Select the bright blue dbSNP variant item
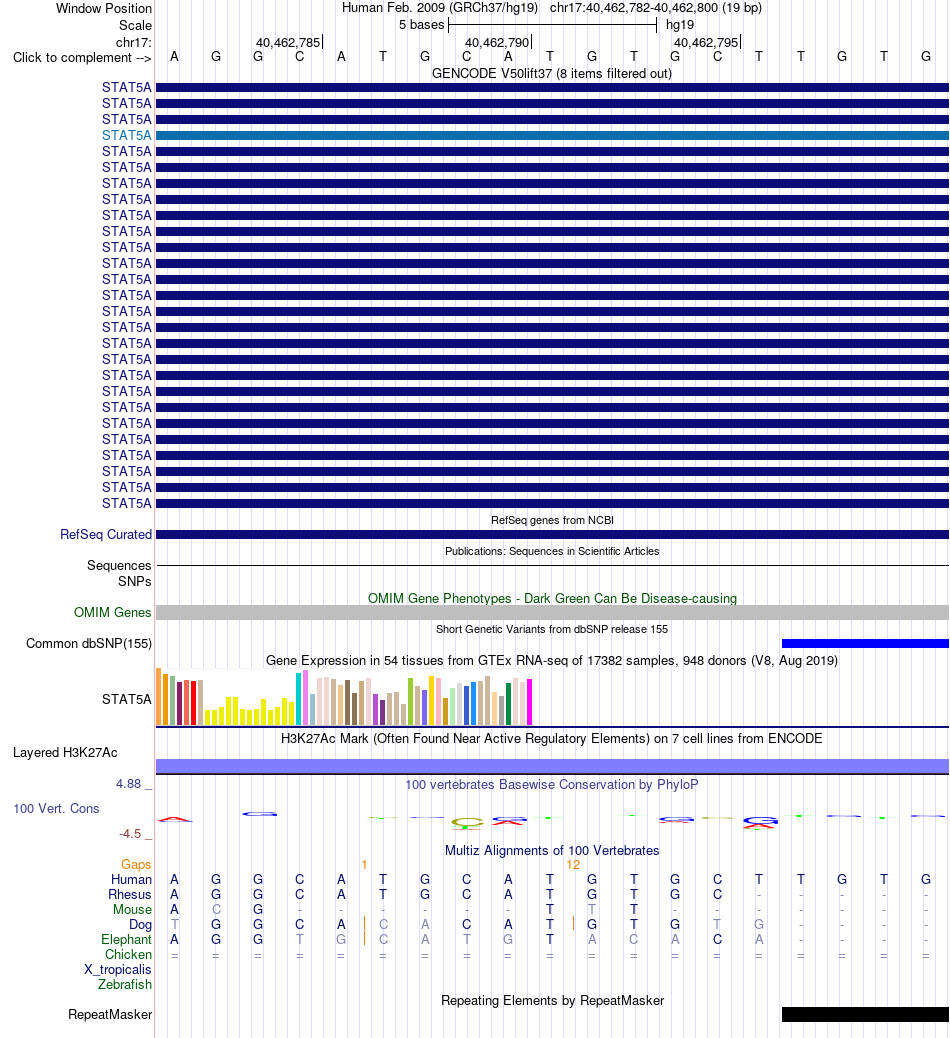 click(865, 643)
